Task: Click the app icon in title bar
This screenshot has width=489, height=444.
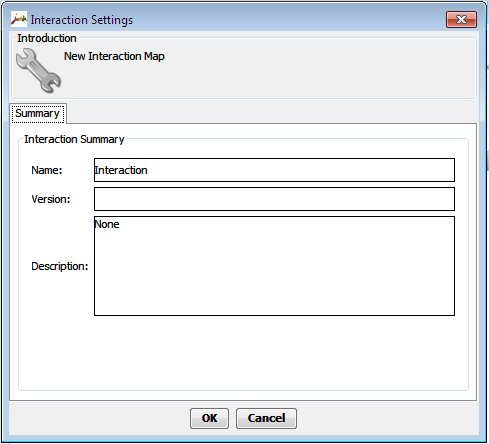Action: [x=19, y=19]
